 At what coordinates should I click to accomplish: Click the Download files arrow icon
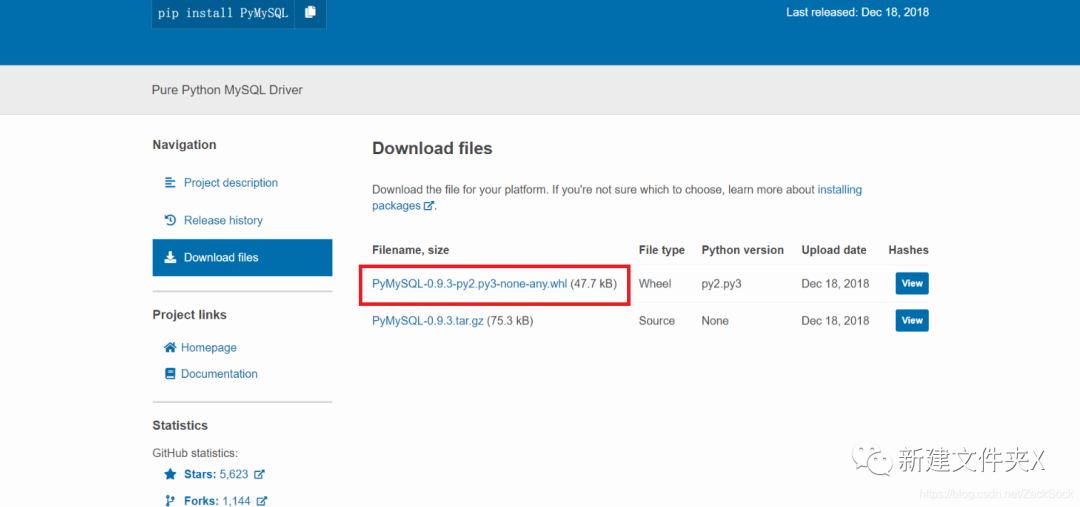click(x=170, y=257)
